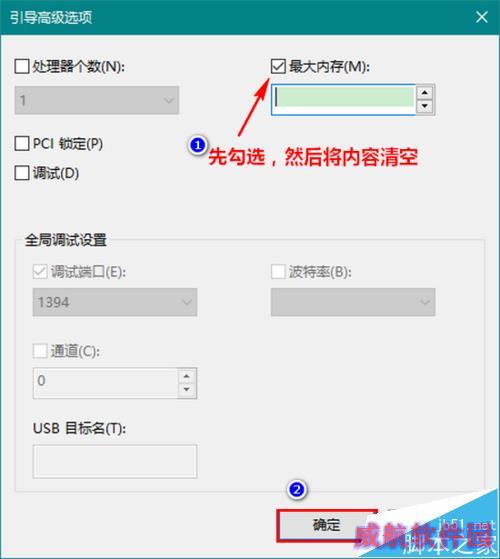Viewport: 500px width, 559px height.
Task: Enable the 调试(D) checkbox
Action: coord(22,173)
